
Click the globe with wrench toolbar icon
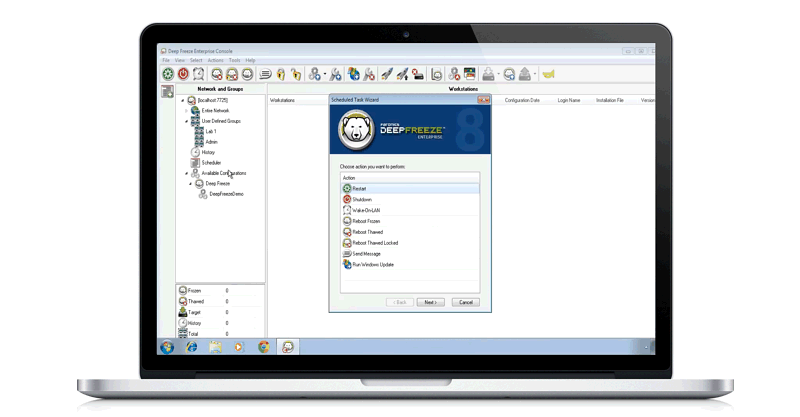pos(353,75)
